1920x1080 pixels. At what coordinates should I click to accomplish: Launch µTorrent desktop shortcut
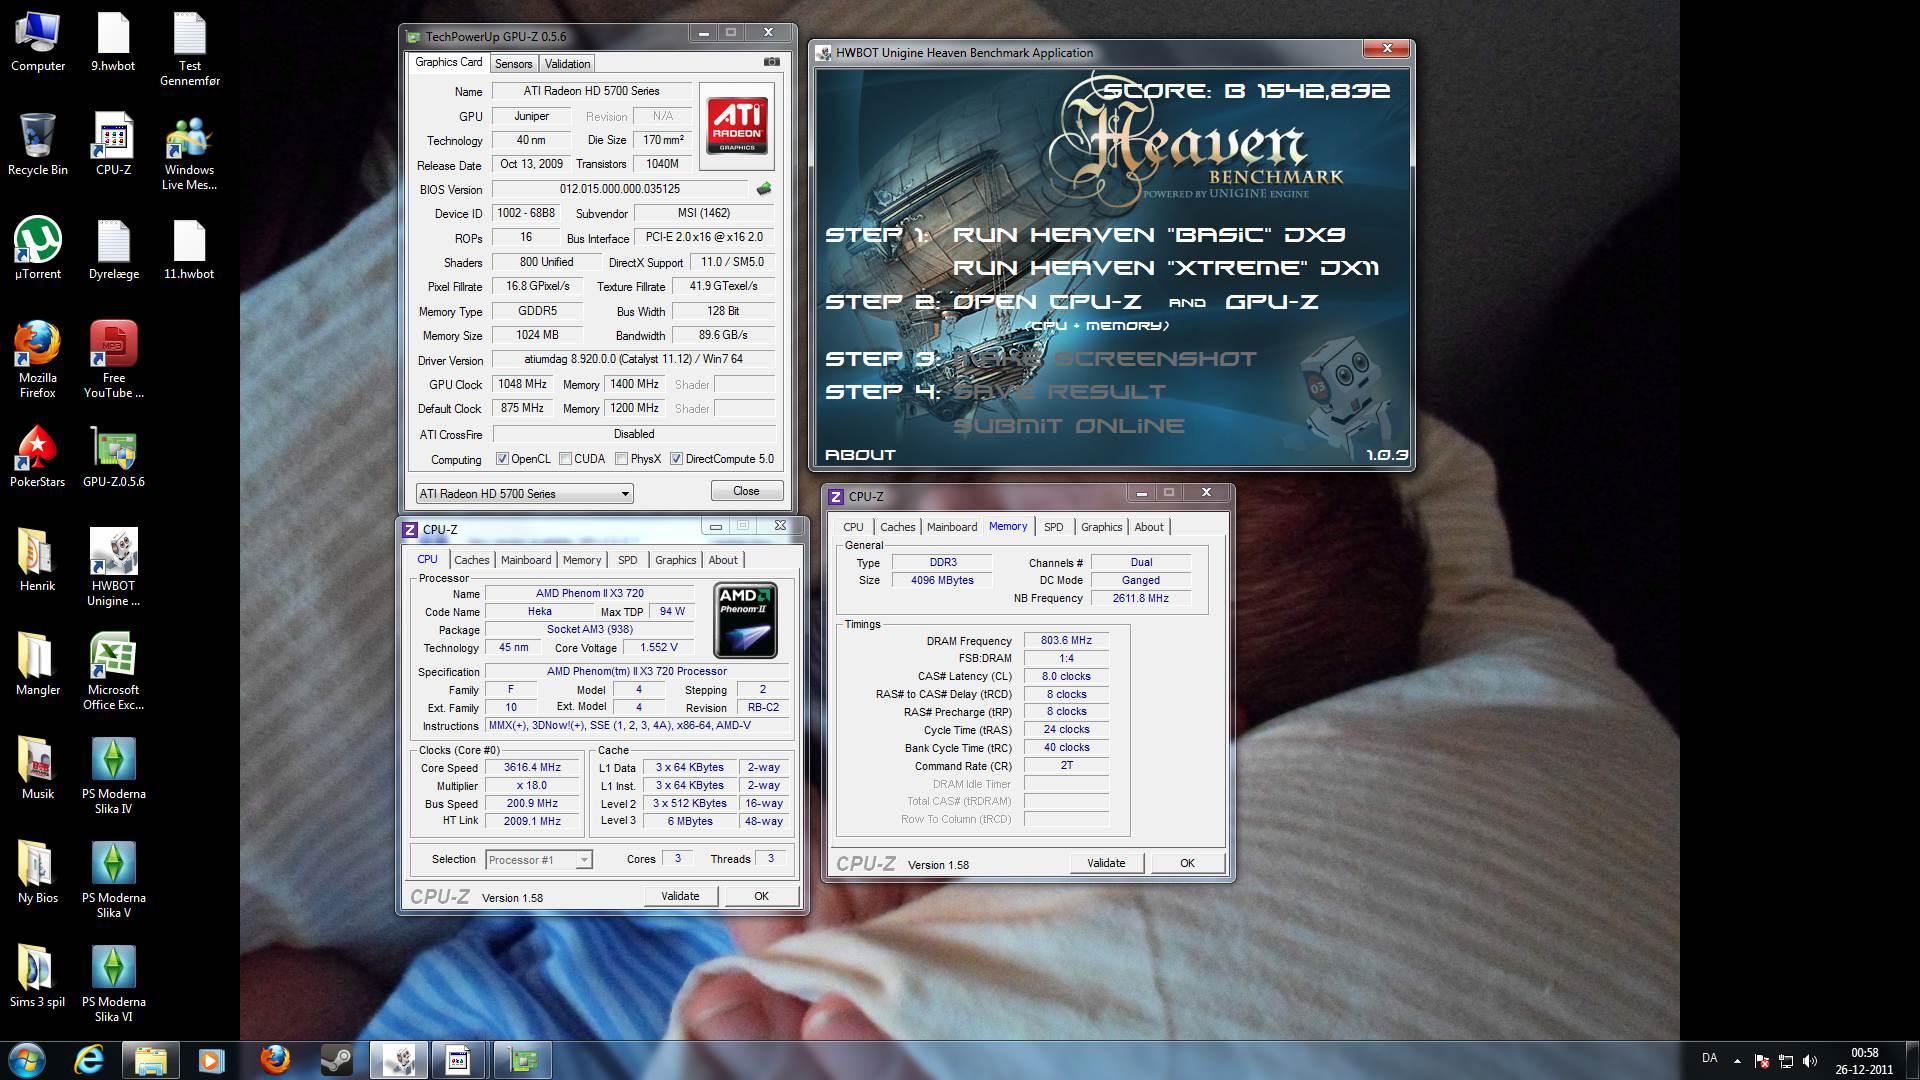pyautogui.click(x=38, y=249)
